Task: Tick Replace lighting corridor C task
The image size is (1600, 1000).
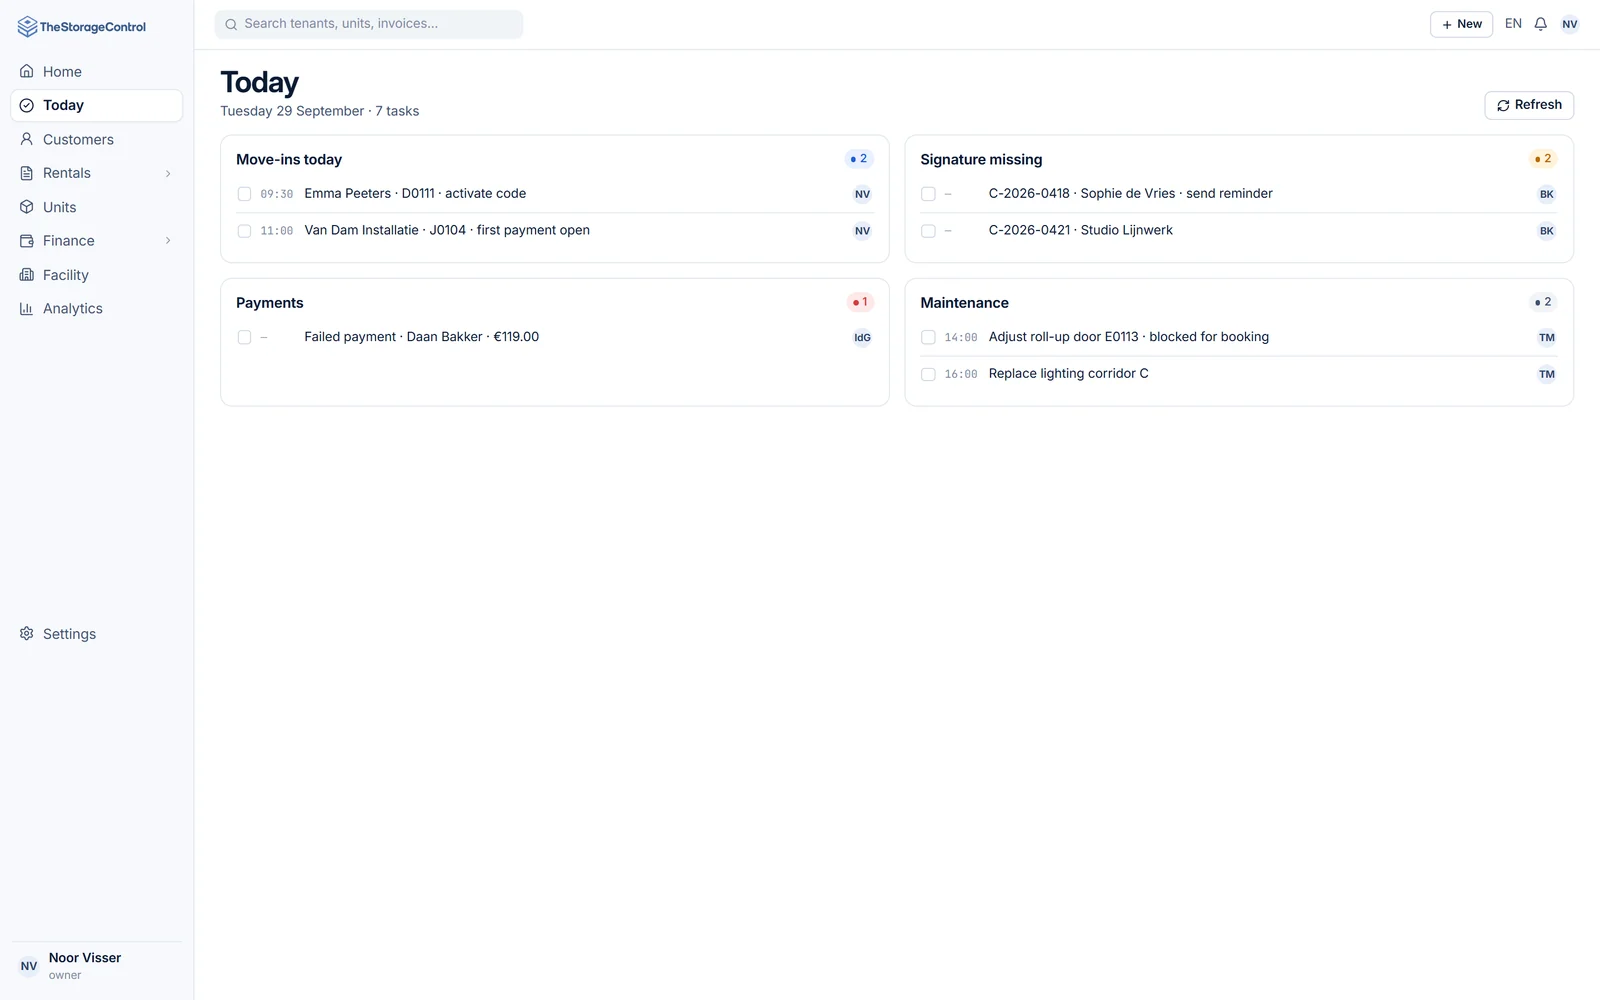Action: 928,374
